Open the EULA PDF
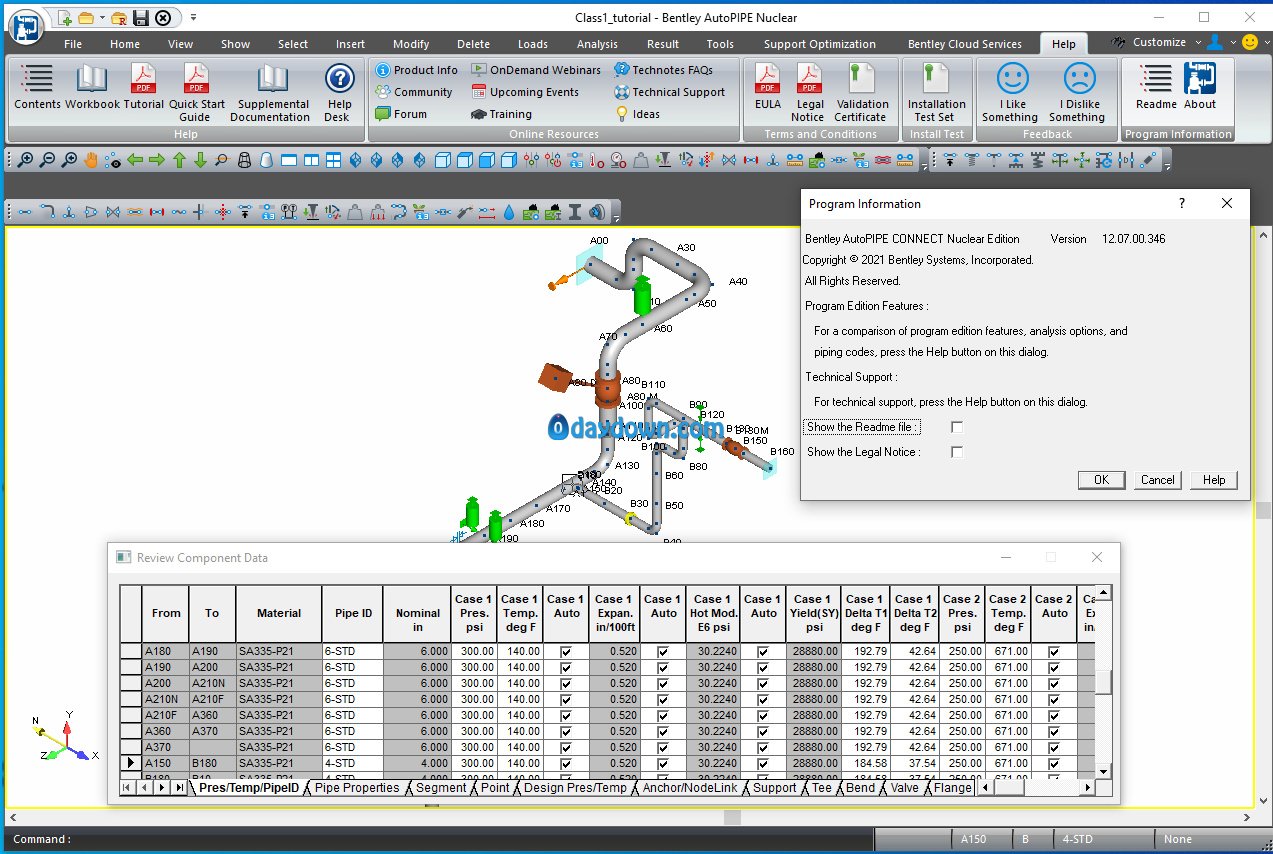The height and width of the screenshot is (854, 1273). (x=768, y=86)
